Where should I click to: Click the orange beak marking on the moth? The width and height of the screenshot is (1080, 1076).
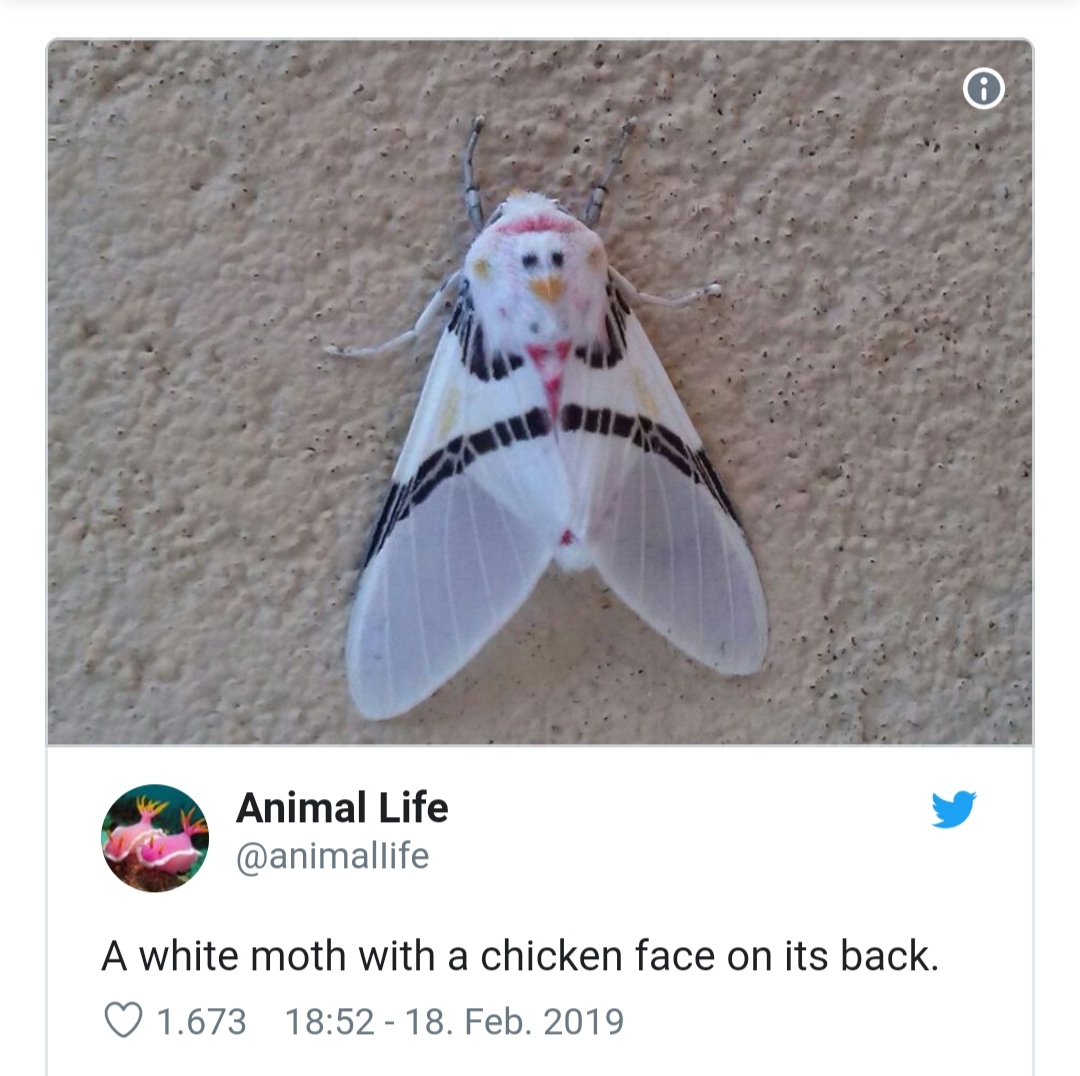pos(546,288)
